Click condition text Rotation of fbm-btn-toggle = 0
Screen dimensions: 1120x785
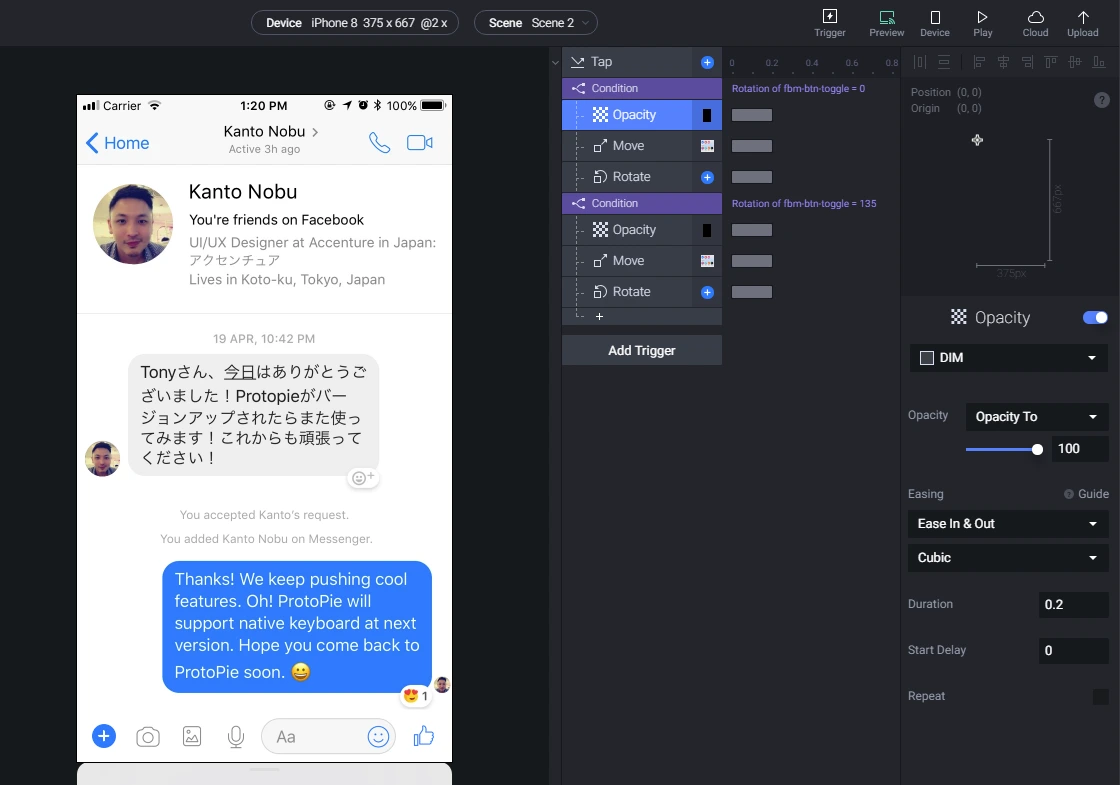(798, 89)
